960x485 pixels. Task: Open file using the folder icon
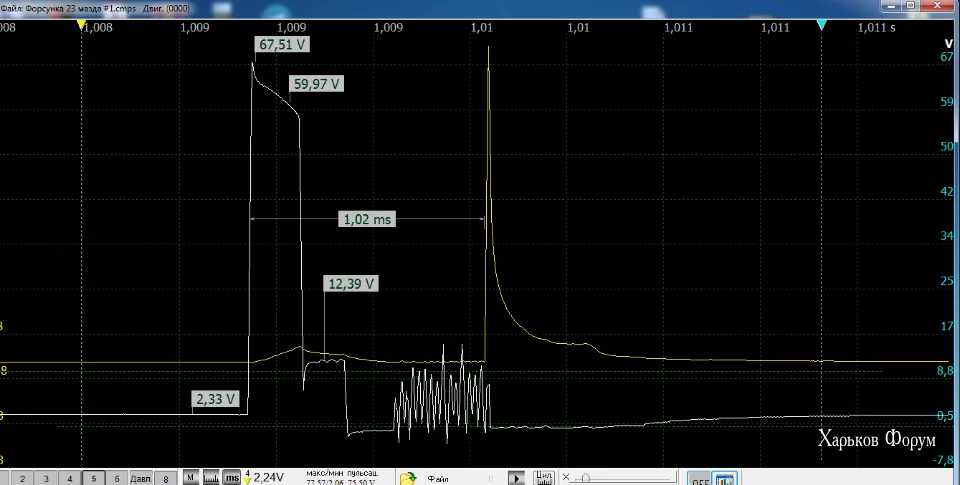(x=408, y=478)
